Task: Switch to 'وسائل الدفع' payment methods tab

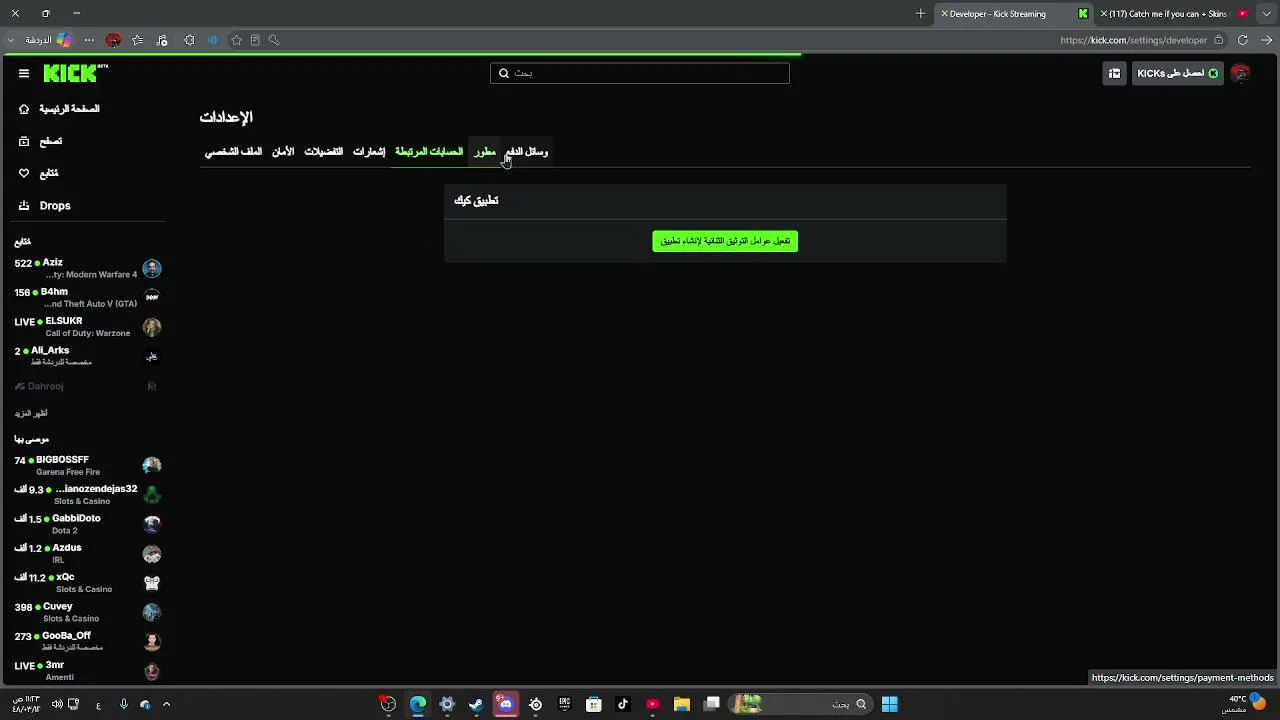Action: (527, 152)
